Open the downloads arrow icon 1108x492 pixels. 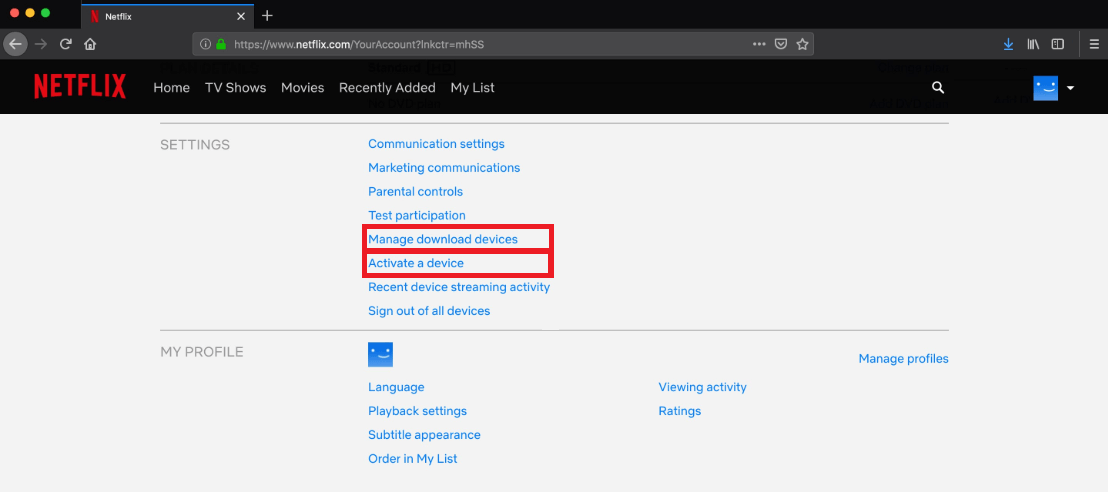point(1008,44)
